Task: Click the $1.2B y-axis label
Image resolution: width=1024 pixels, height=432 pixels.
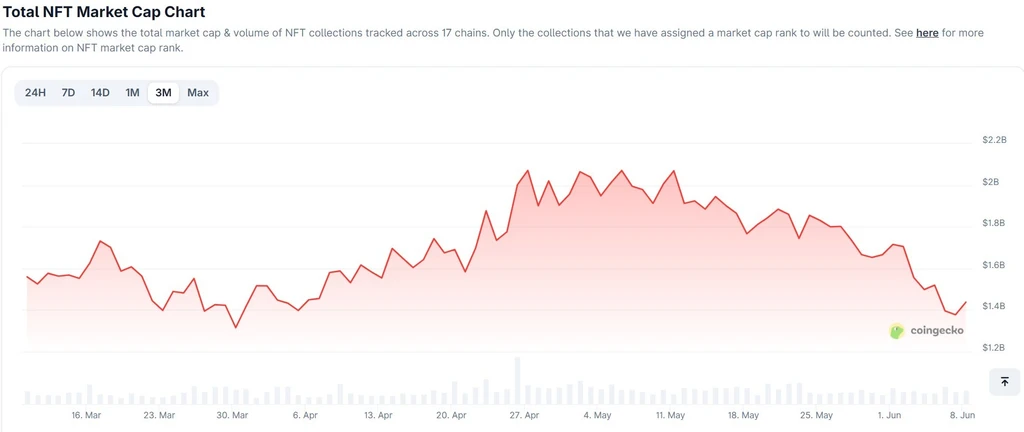Action: click(x=994, y=348)
